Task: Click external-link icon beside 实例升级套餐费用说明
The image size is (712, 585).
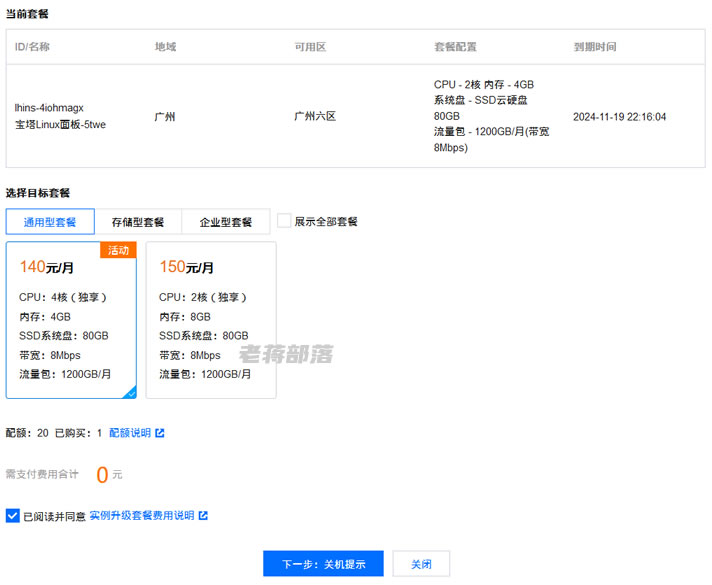Action: [x=203, y=516]
